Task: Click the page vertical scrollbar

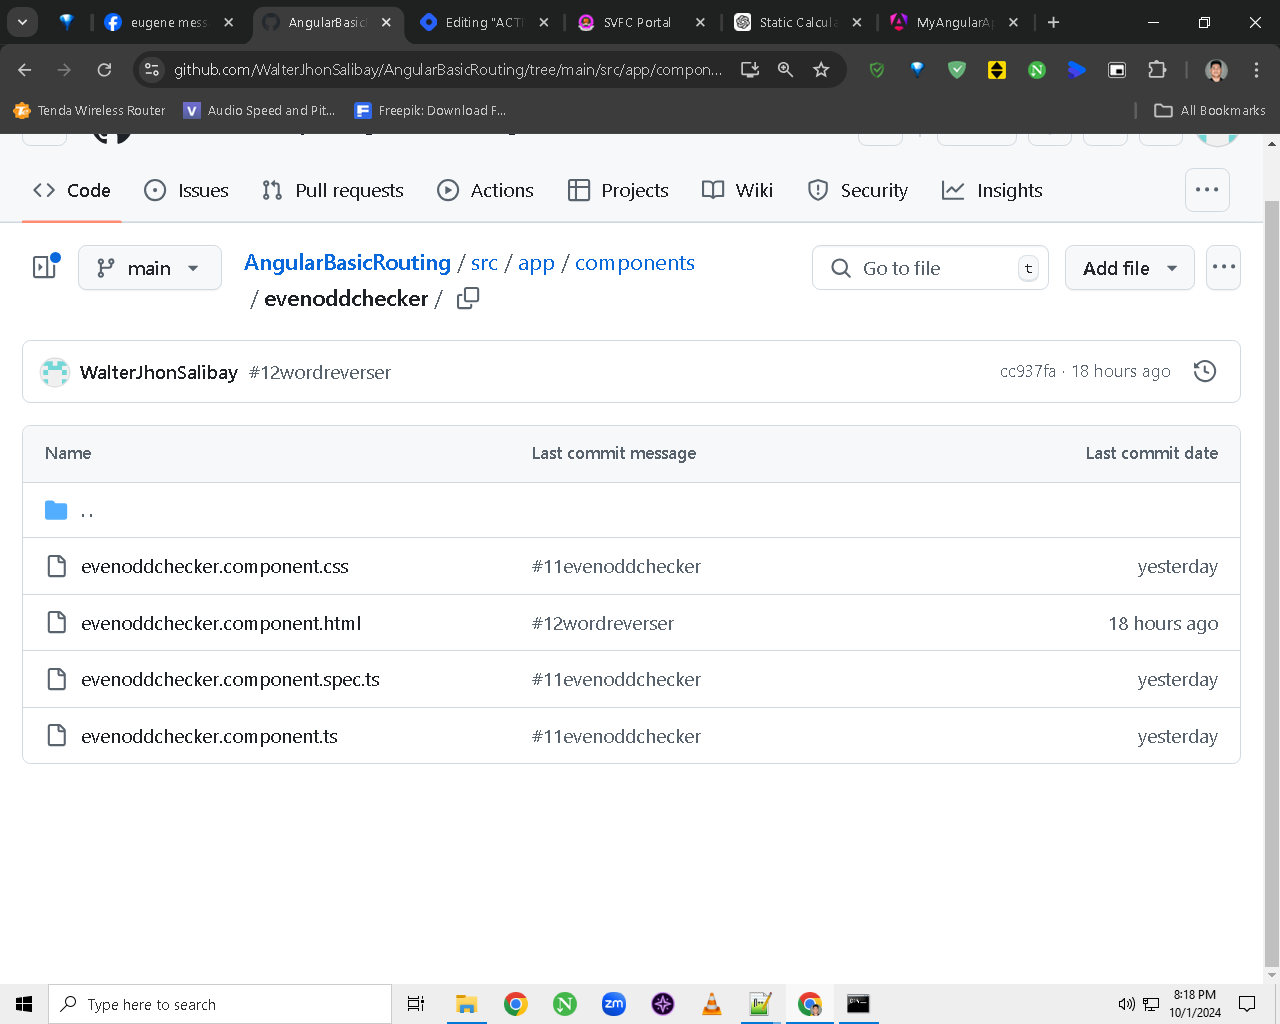Action: pyautogui.click(x=1272, y=560)
